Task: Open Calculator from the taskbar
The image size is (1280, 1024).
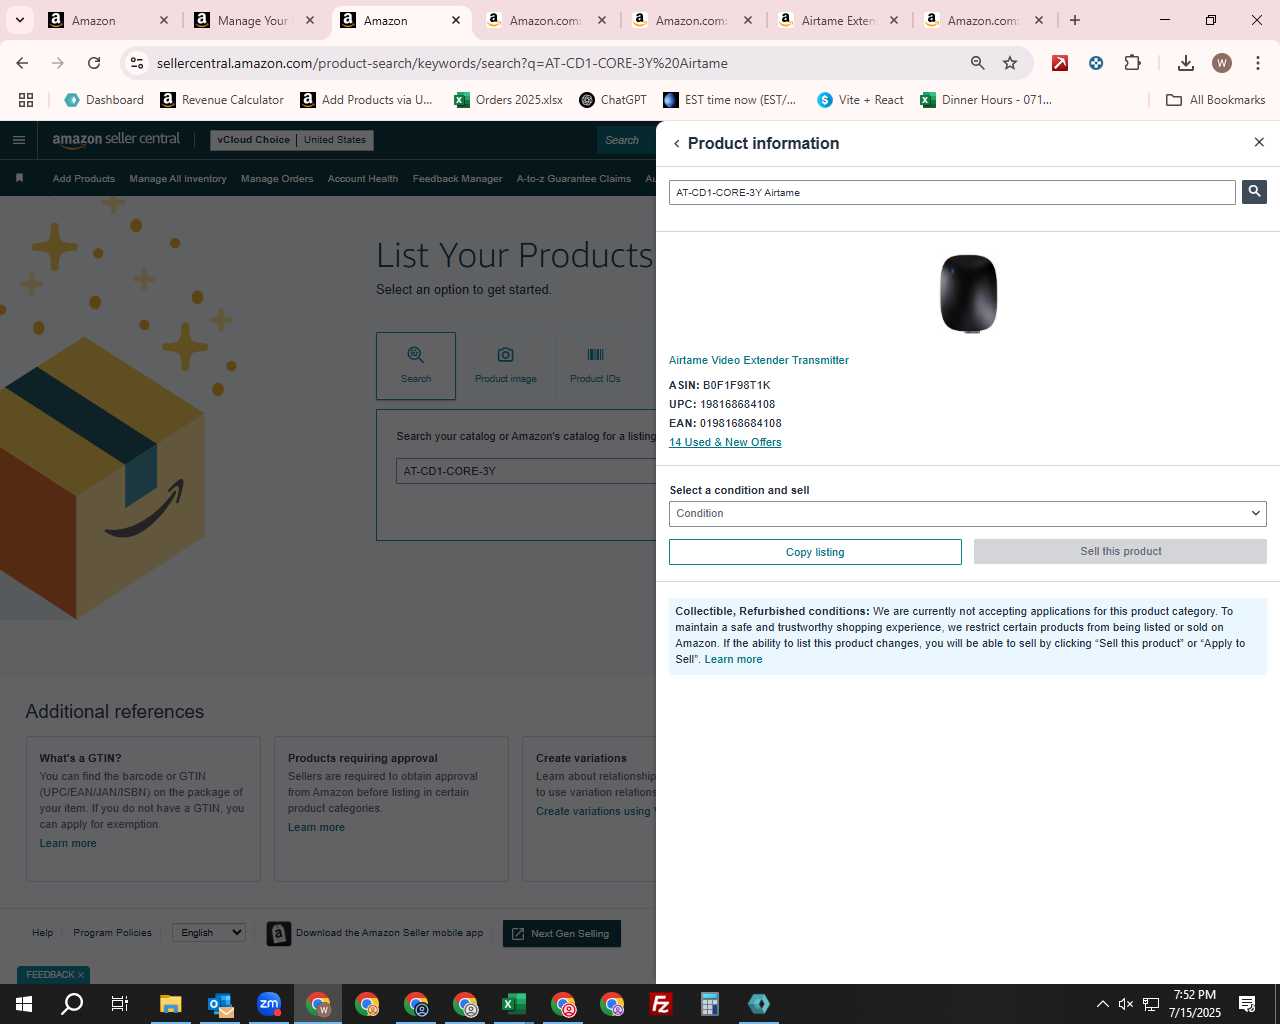Action: tap(710, 1004)
